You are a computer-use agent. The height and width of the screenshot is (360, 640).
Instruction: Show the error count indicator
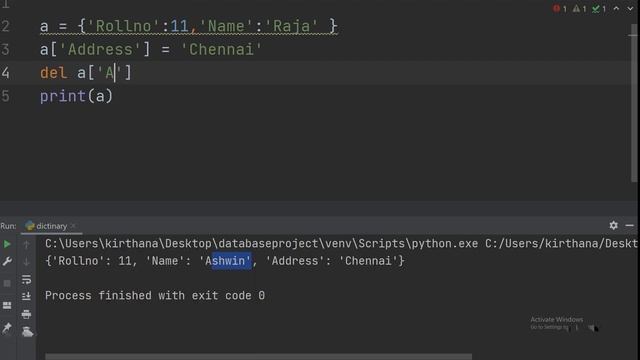(x=560, y=9)
